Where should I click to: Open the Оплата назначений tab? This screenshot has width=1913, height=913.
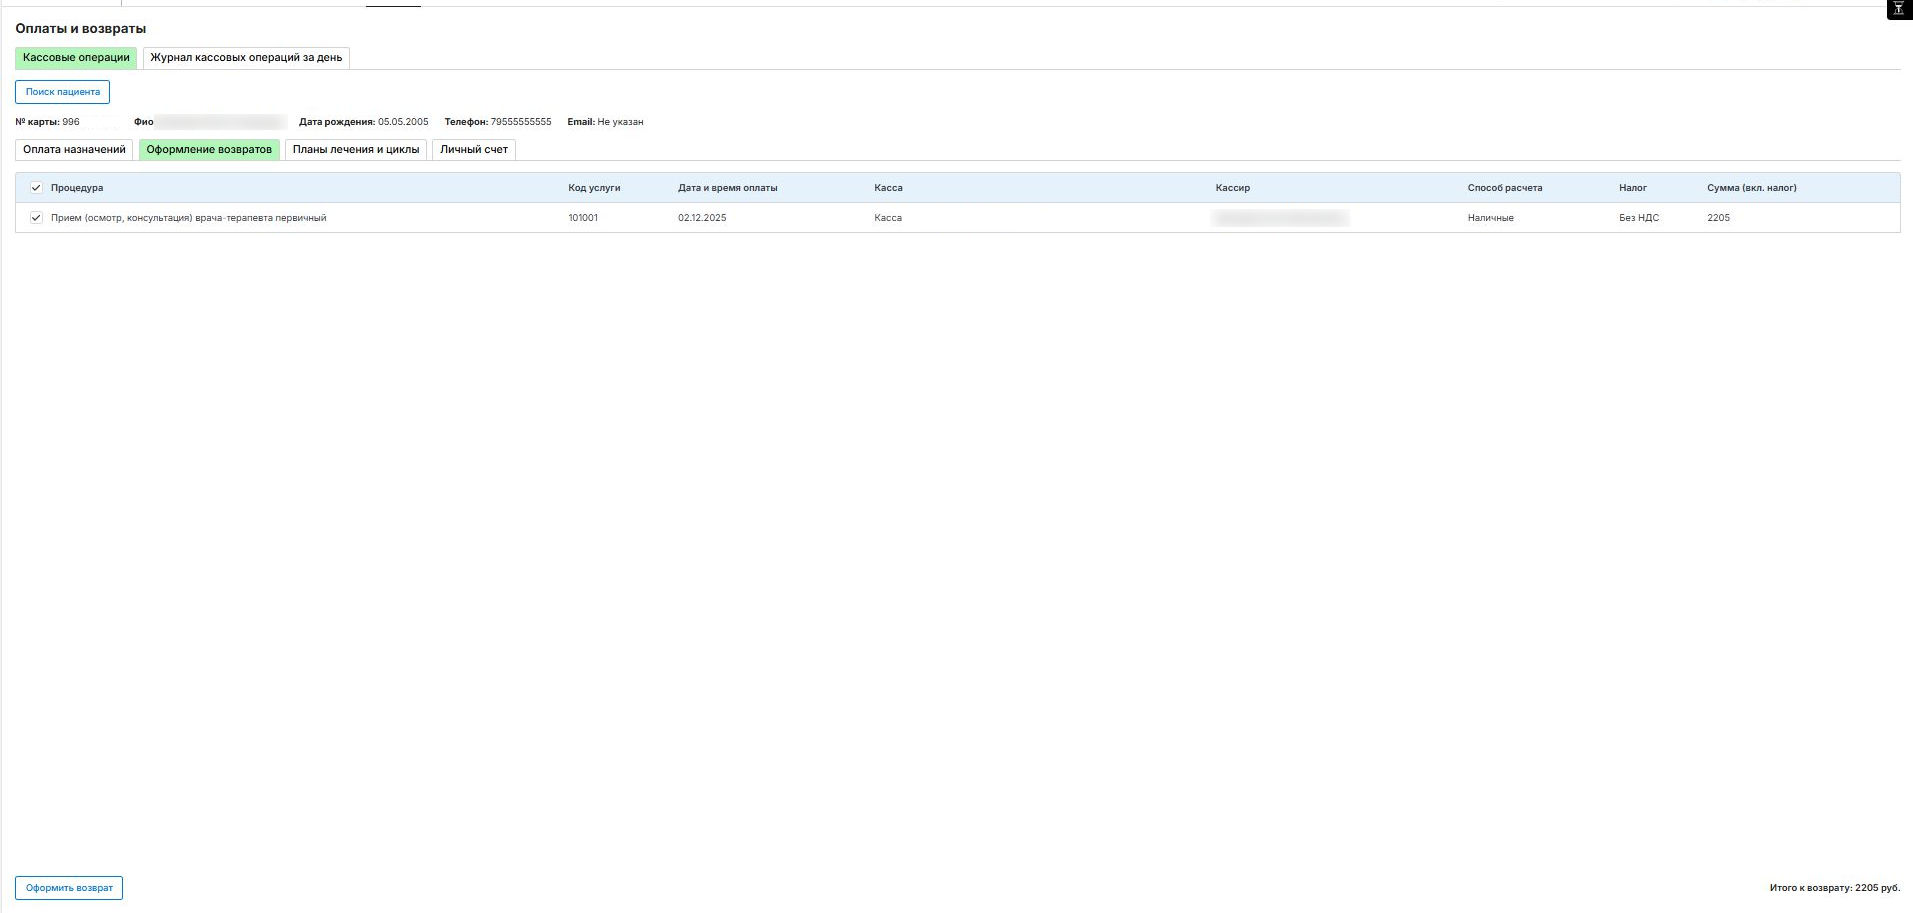coord(74,150)
